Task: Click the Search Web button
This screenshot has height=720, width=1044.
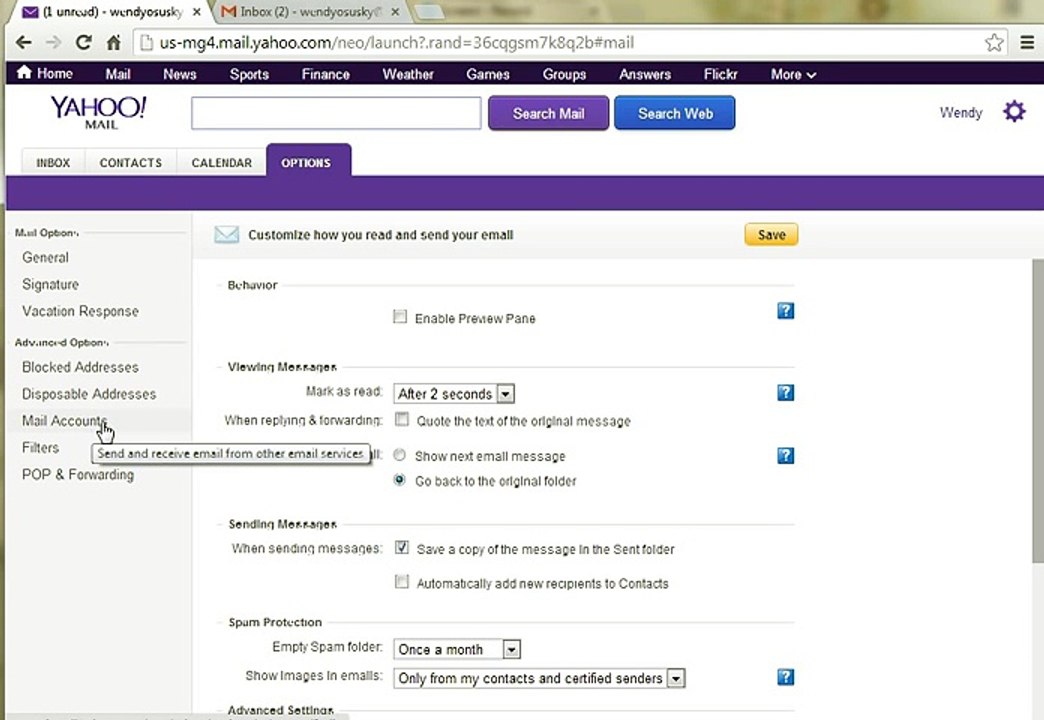Action: [674, 113]
